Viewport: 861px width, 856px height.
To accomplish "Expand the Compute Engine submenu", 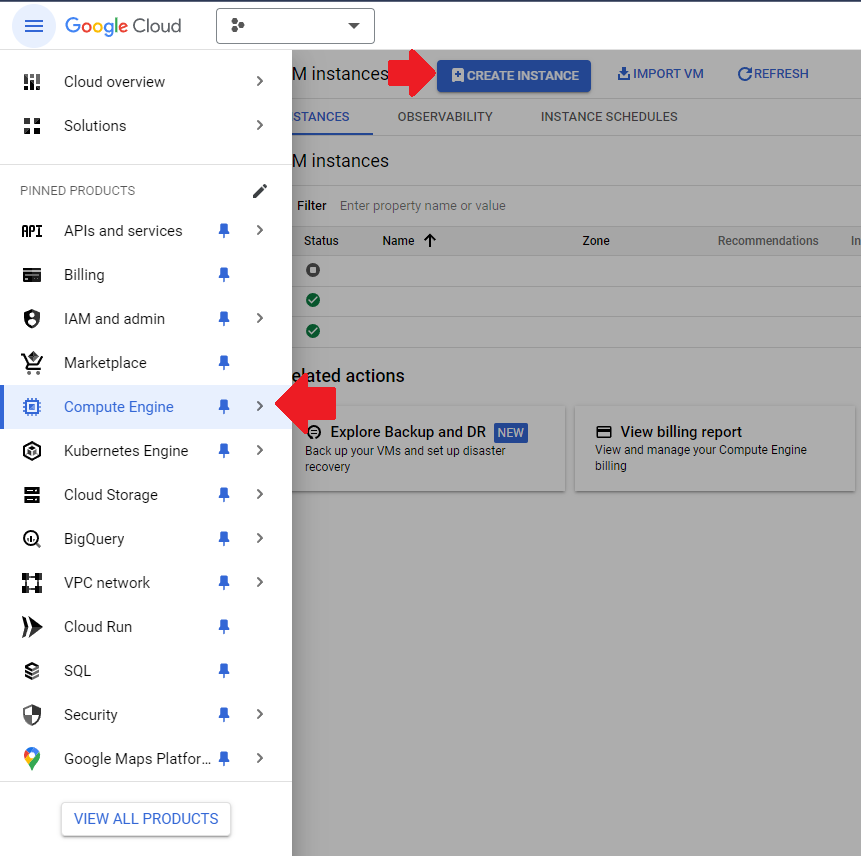I will 259,406.
